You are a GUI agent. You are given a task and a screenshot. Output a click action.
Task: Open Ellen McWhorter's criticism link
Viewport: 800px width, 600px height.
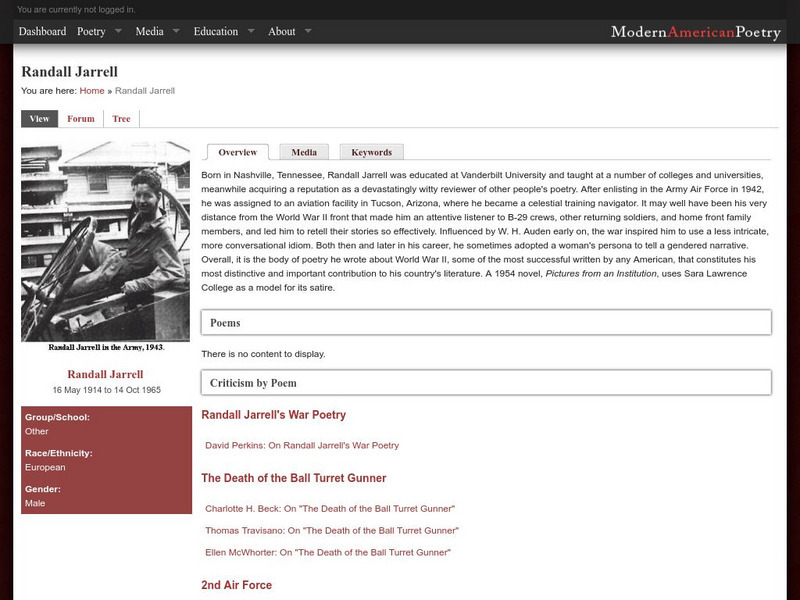[x=326, y=552]
